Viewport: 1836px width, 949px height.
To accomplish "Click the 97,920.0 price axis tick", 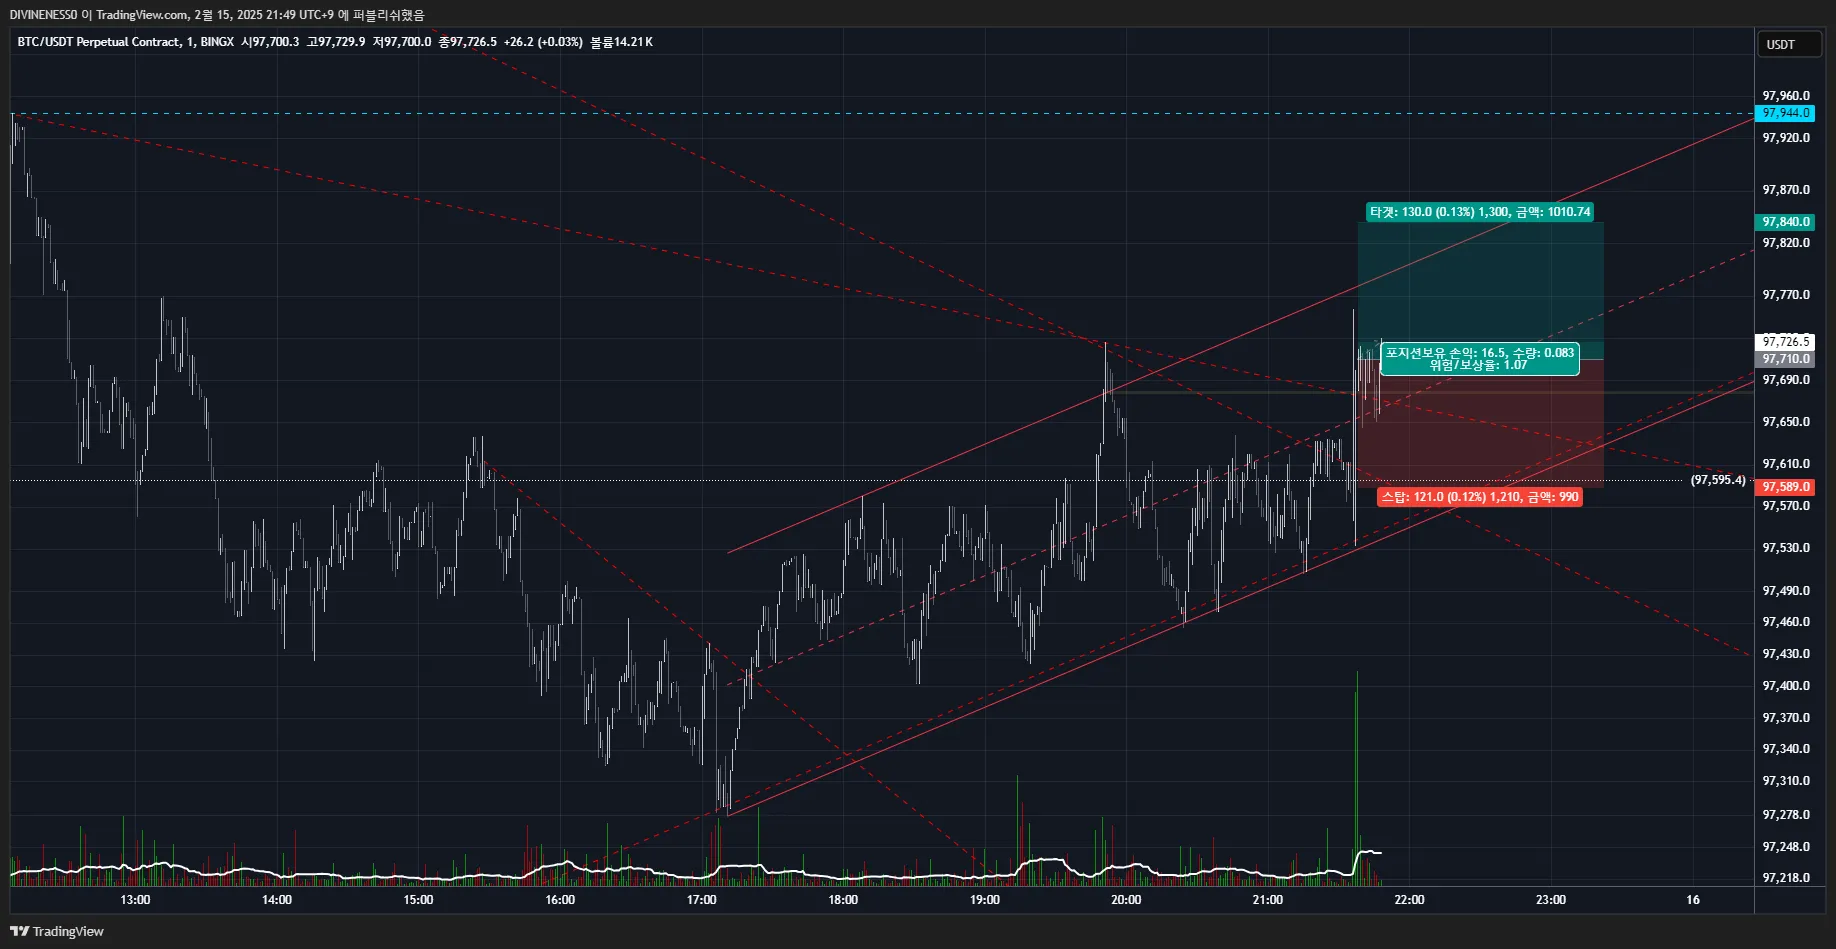I will pyautogui.click(x=1786, y=138).
